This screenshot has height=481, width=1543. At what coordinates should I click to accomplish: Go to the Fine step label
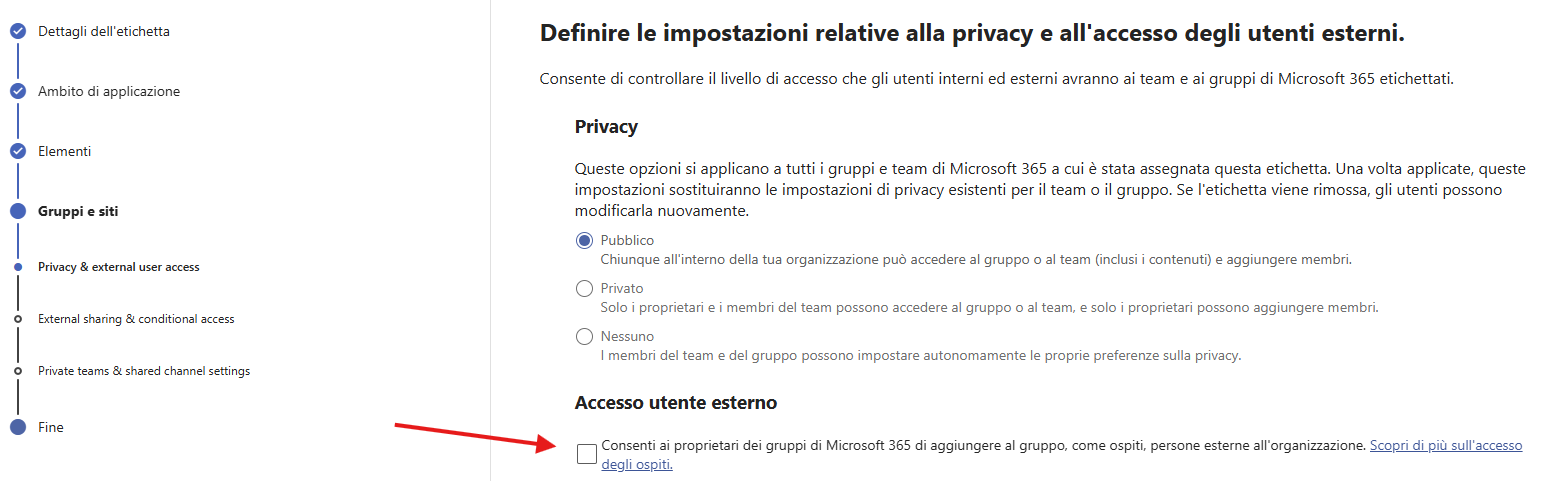[51, 427]
